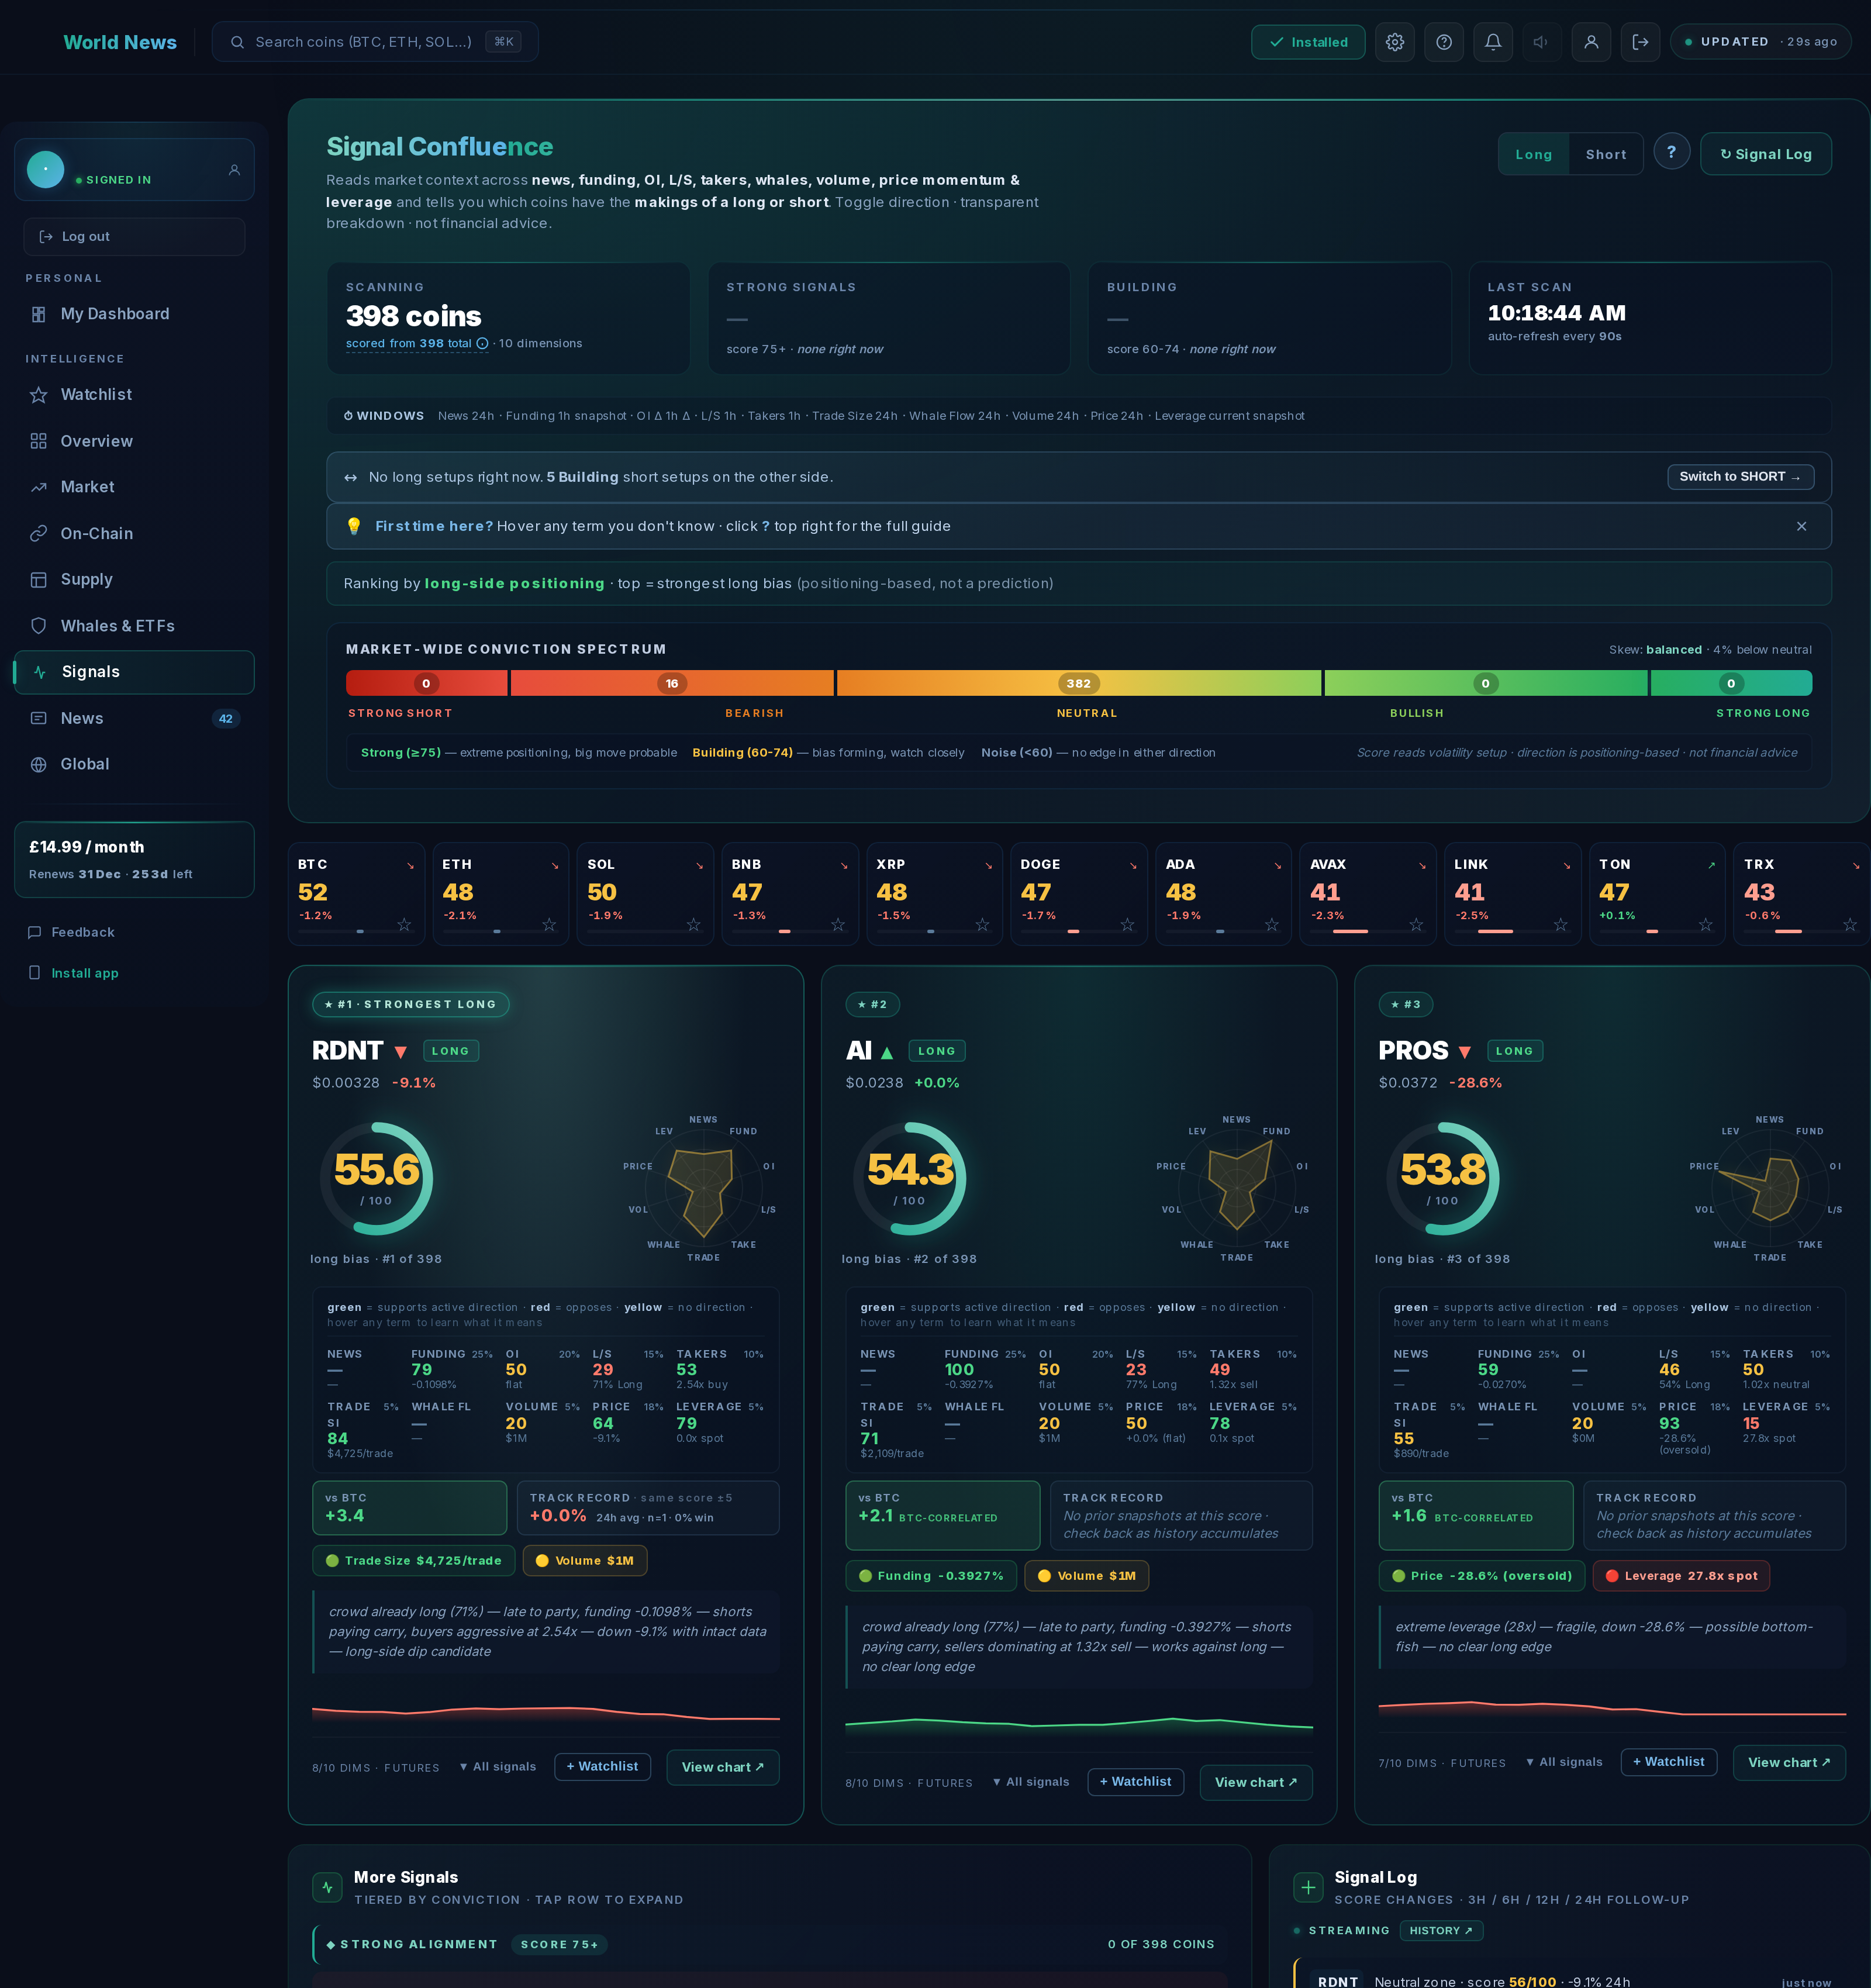Click the Neutral spectrum segment showing 382
1871x1988 pixels.
[x=1079, y=684]
